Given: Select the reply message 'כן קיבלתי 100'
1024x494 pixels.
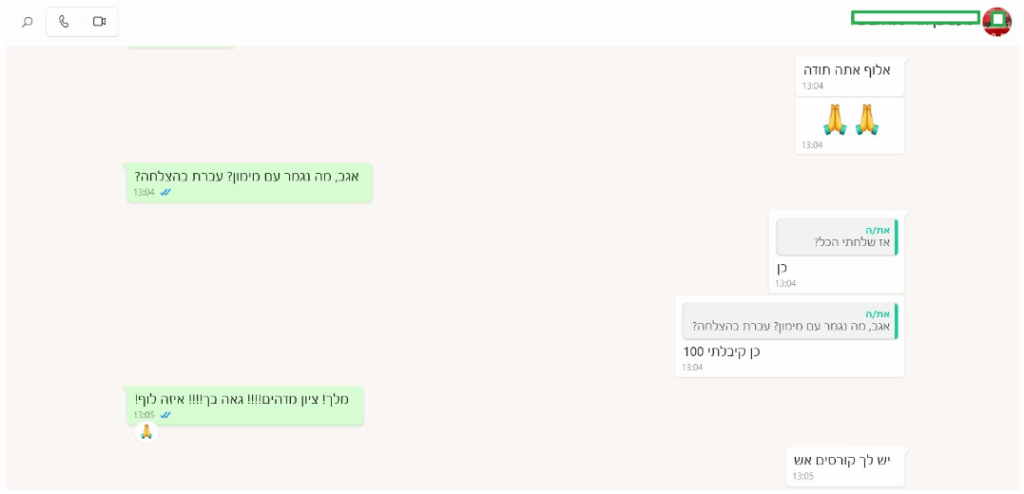Looking at the screenshot, I should [x=790, y=337].
